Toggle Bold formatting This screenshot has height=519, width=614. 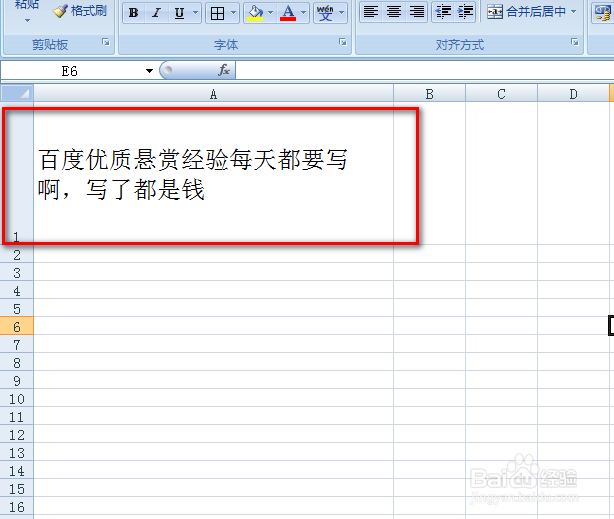[x=134, y=13]
